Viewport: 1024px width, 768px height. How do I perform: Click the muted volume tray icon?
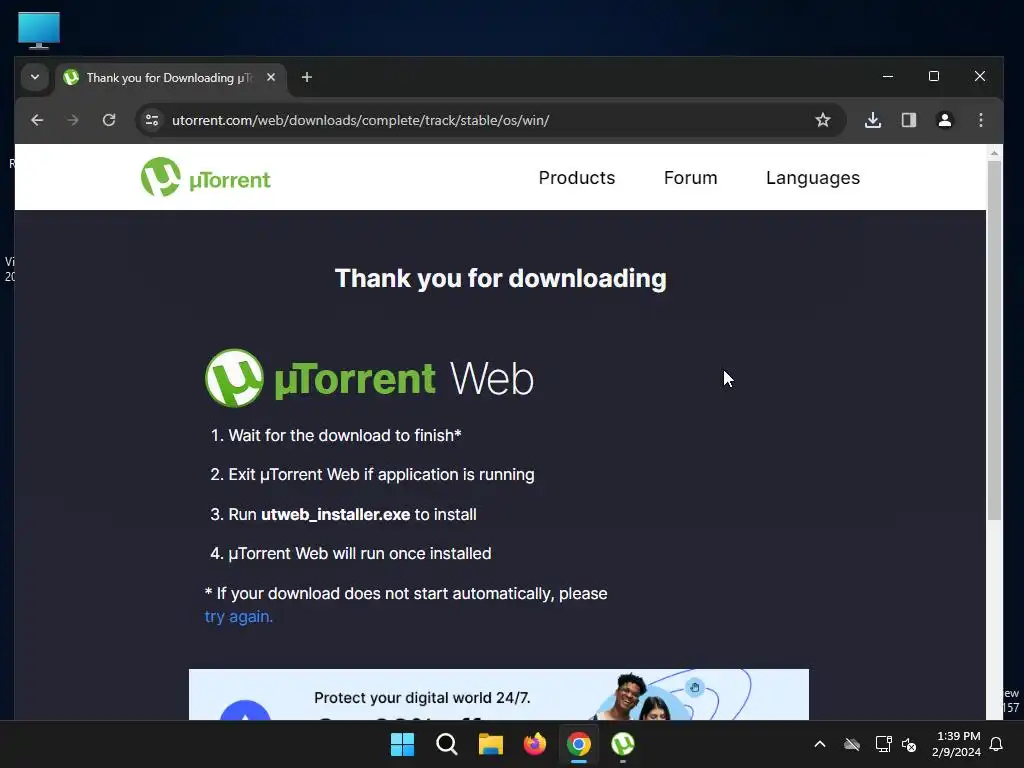coord(909,744)
